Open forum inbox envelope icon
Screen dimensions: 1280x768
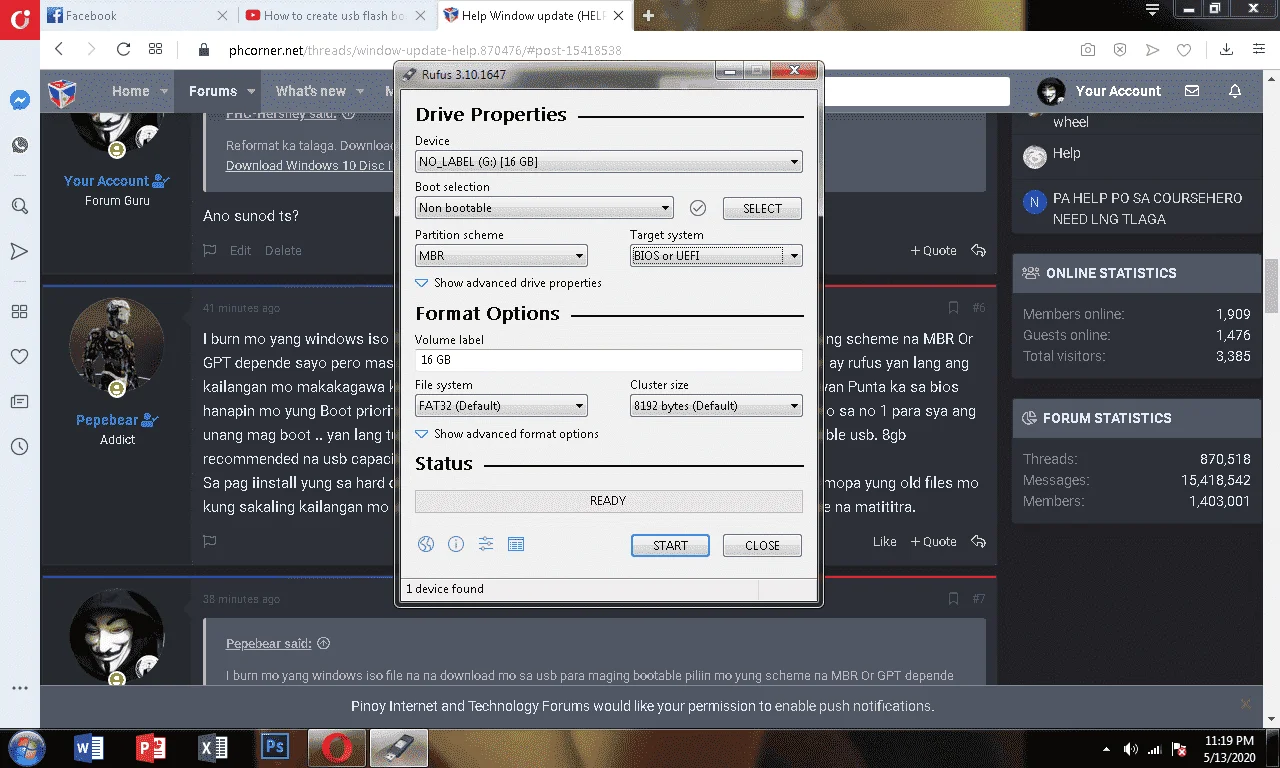click(1192, 91)
